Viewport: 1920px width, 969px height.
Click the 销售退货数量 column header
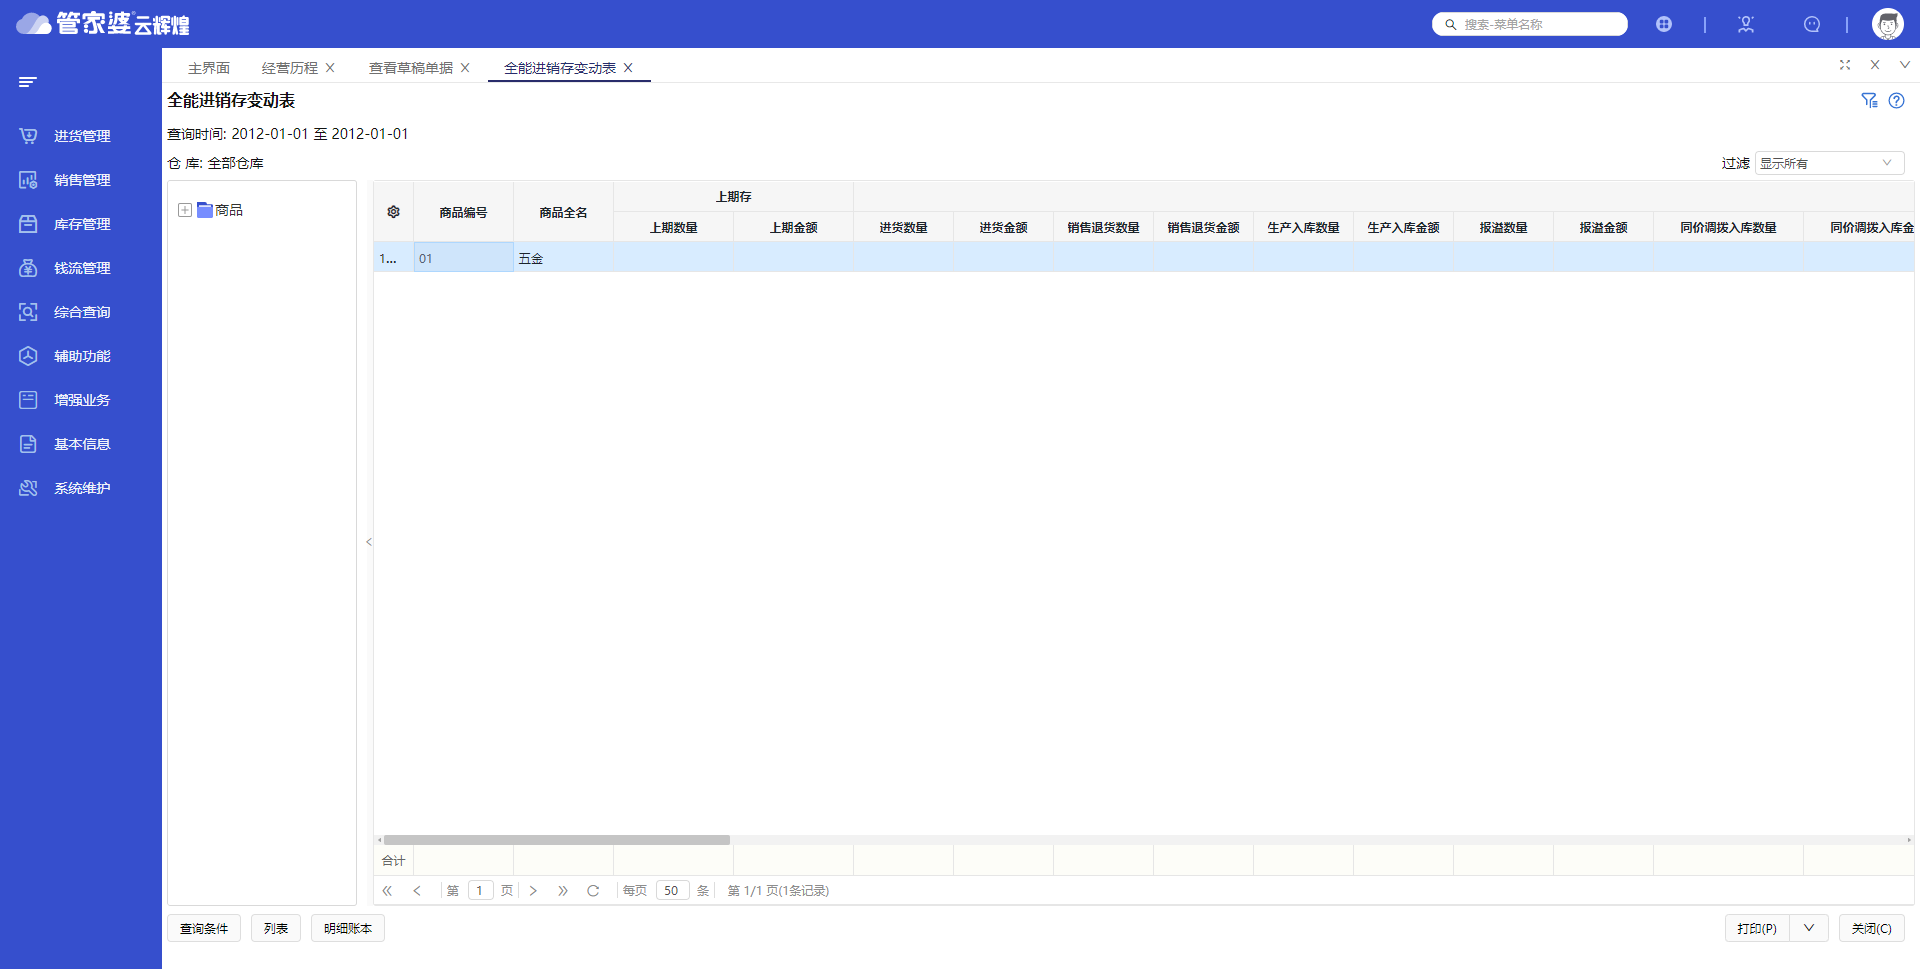click(1104, 227)
